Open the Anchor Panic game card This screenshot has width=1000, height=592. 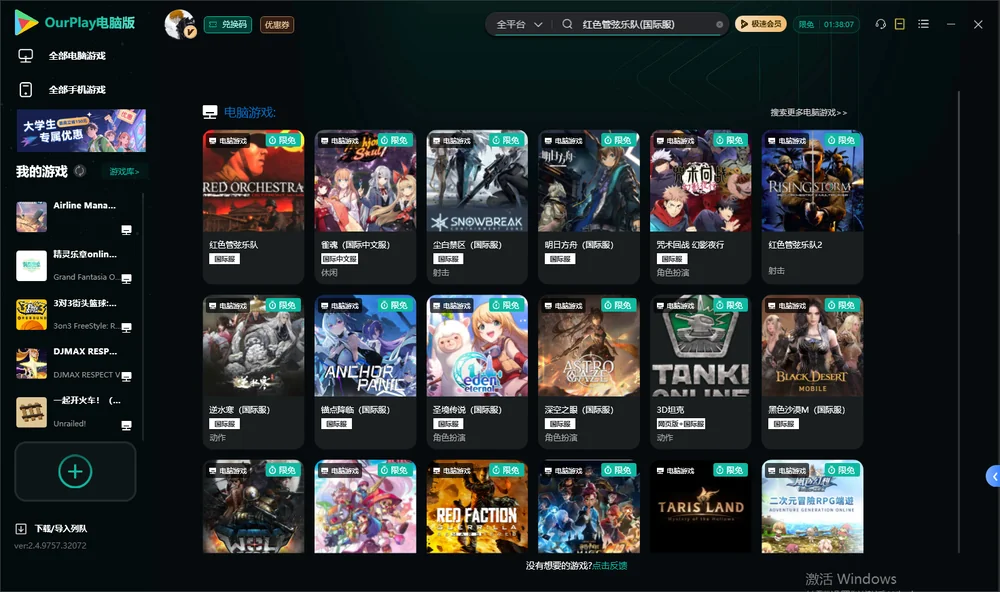tap(365, 372)
